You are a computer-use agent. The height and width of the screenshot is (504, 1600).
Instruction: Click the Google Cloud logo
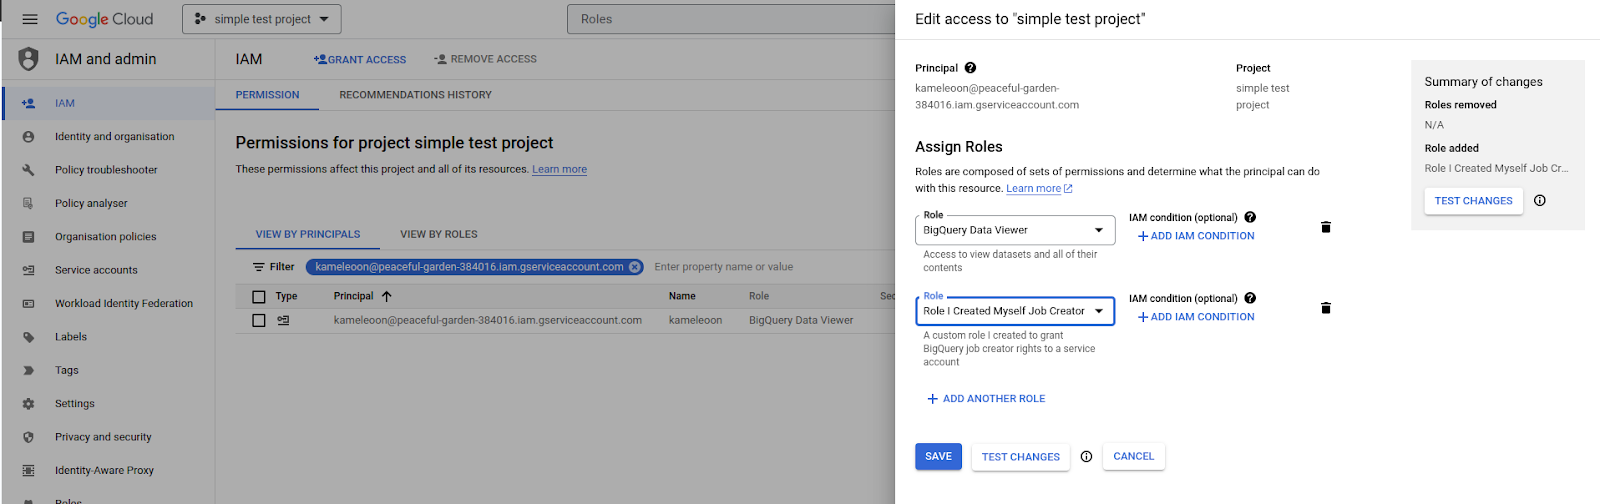(104, 19)
